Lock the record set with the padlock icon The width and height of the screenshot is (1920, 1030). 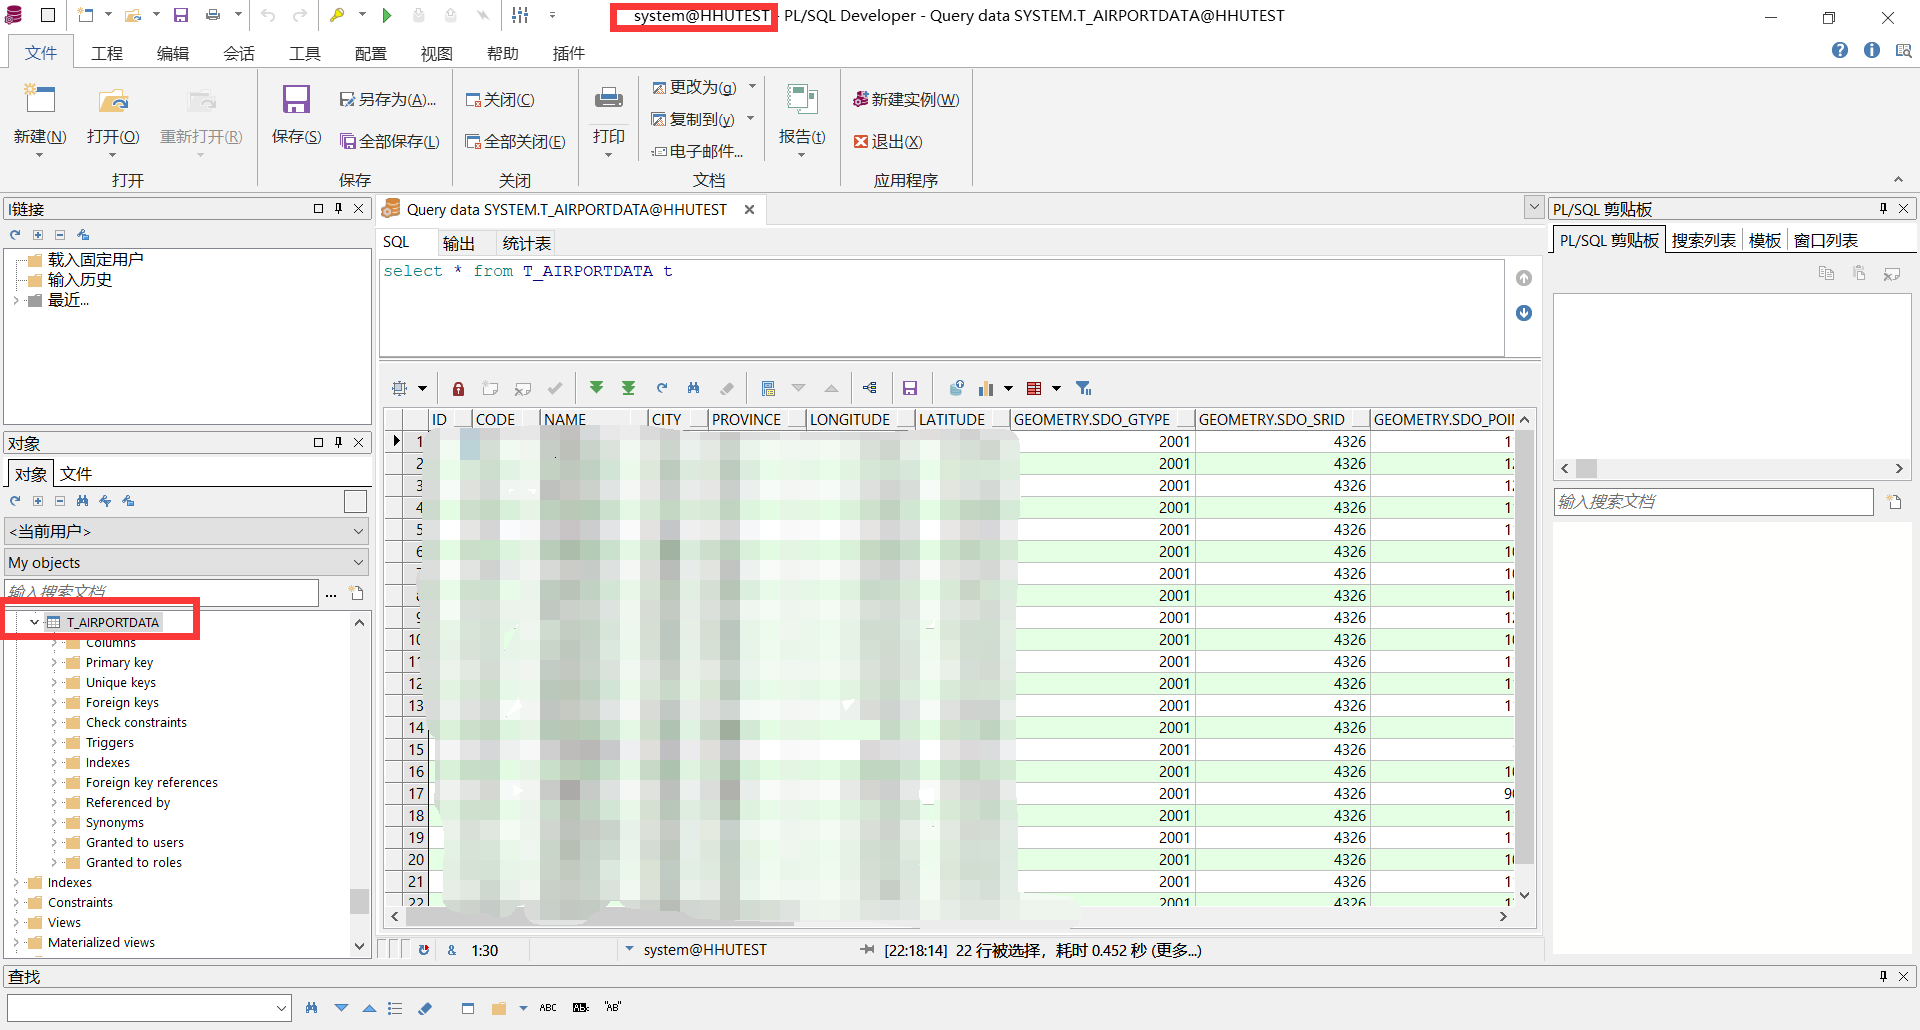[458, 388]
